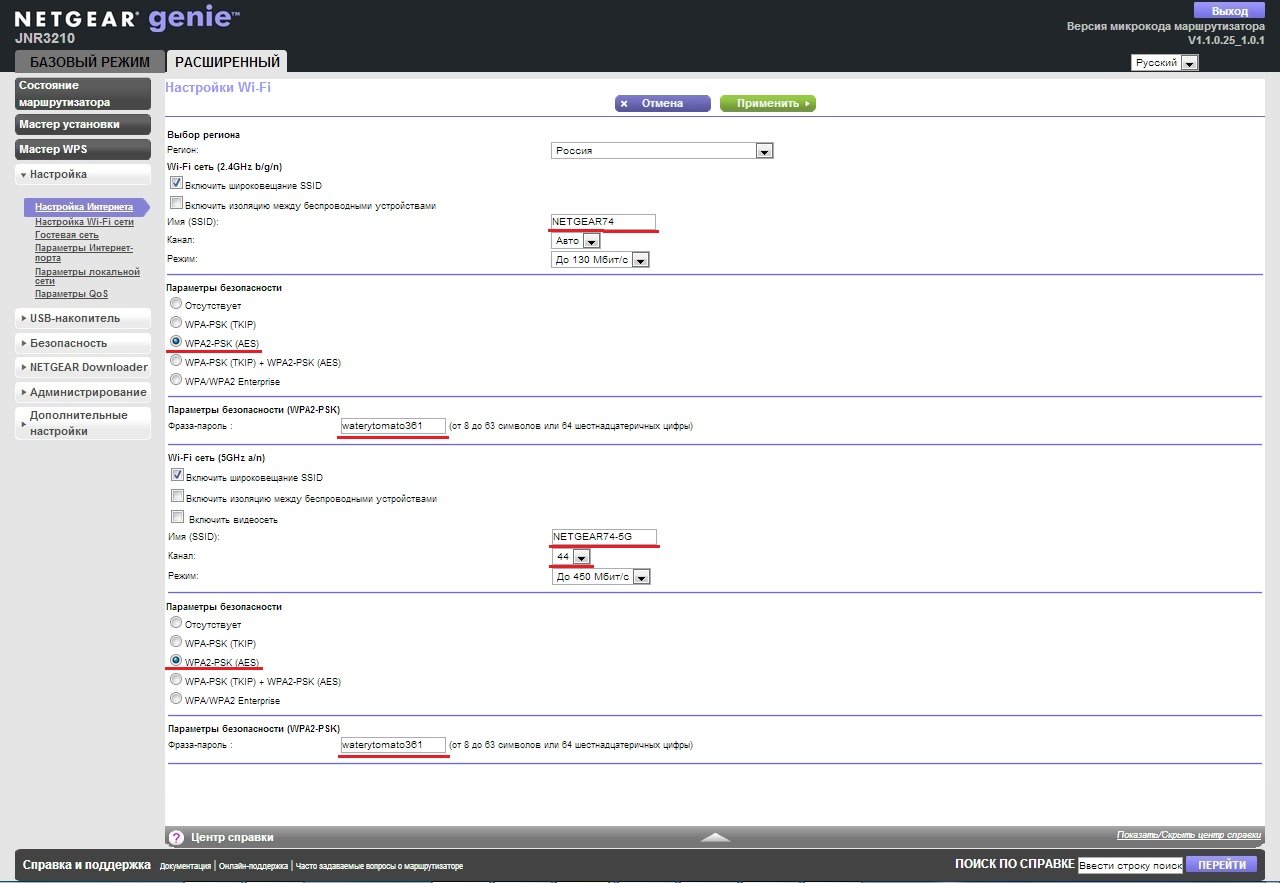Toggle SSID broadcast checkbox for 2.4GHz network
The width and height of the screenshot is (1280, 883).
coord(177,184)
